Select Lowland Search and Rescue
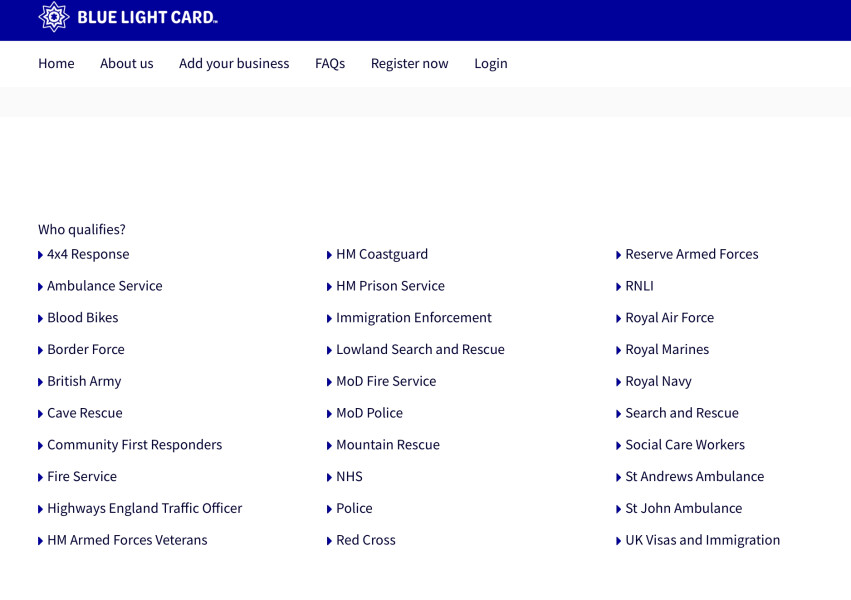The image size is (851, 600). [420, 349]
